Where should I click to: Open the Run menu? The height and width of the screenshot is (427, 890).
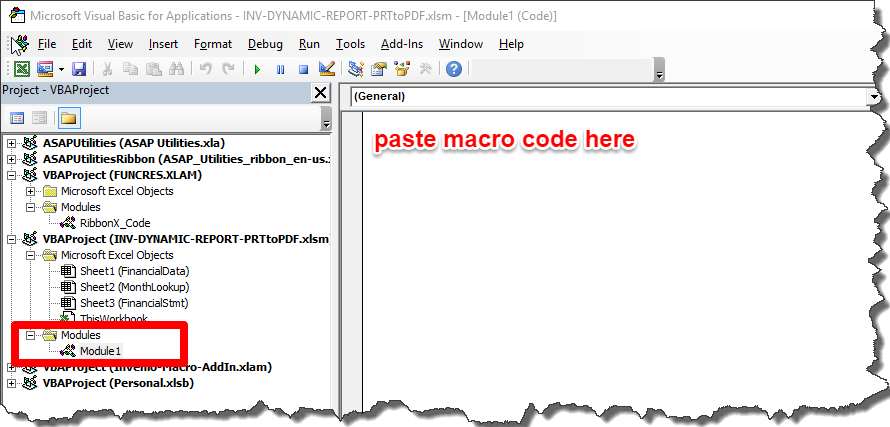[309, 44]
